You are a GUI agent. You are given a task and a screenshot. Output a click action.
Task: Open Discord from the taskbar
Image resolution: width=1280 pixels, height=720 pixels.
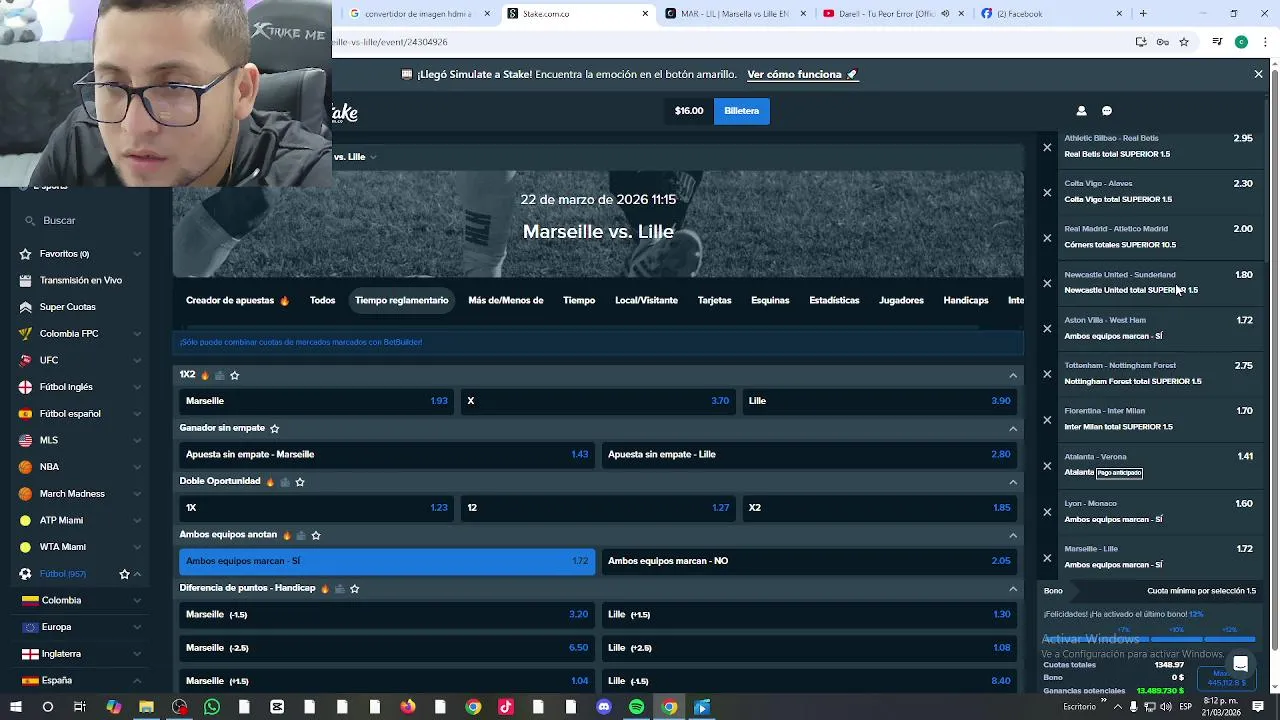tap(604, 707)
